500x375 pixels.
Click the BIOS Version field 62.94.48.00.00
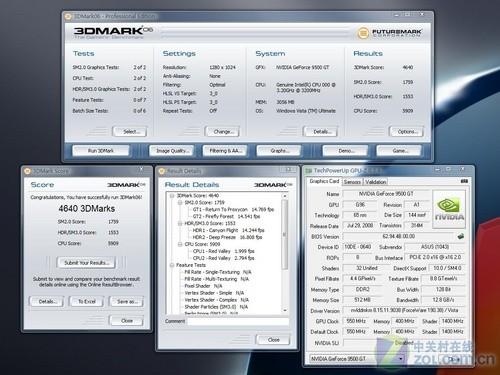399,236
